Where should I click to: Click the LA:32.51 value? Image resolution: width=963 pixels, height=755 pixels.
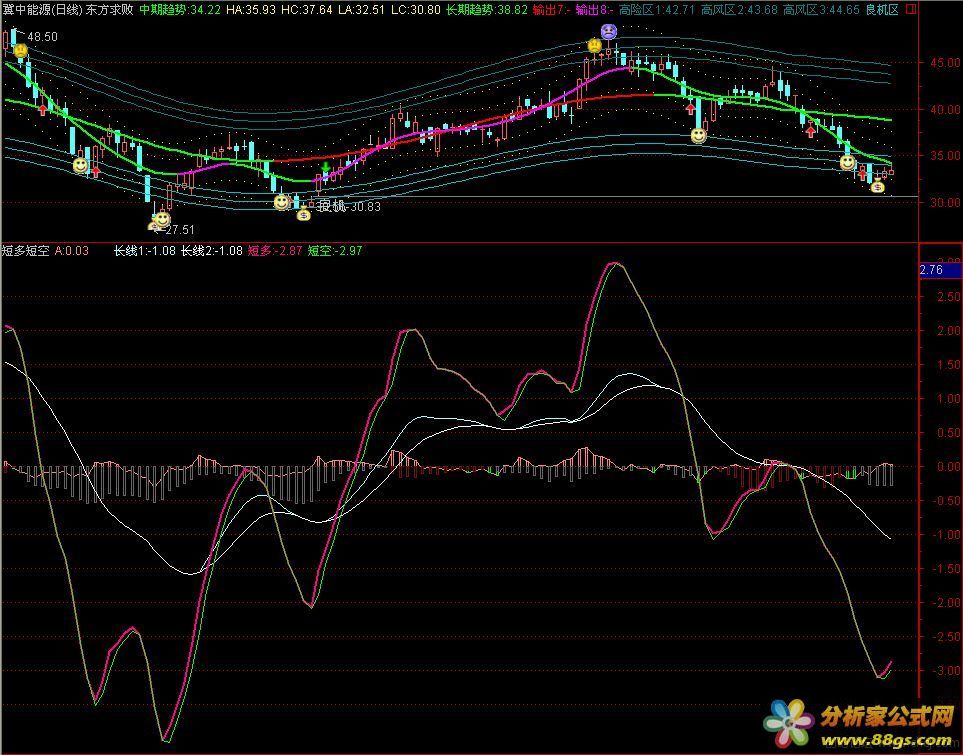[x=361, y=10]
